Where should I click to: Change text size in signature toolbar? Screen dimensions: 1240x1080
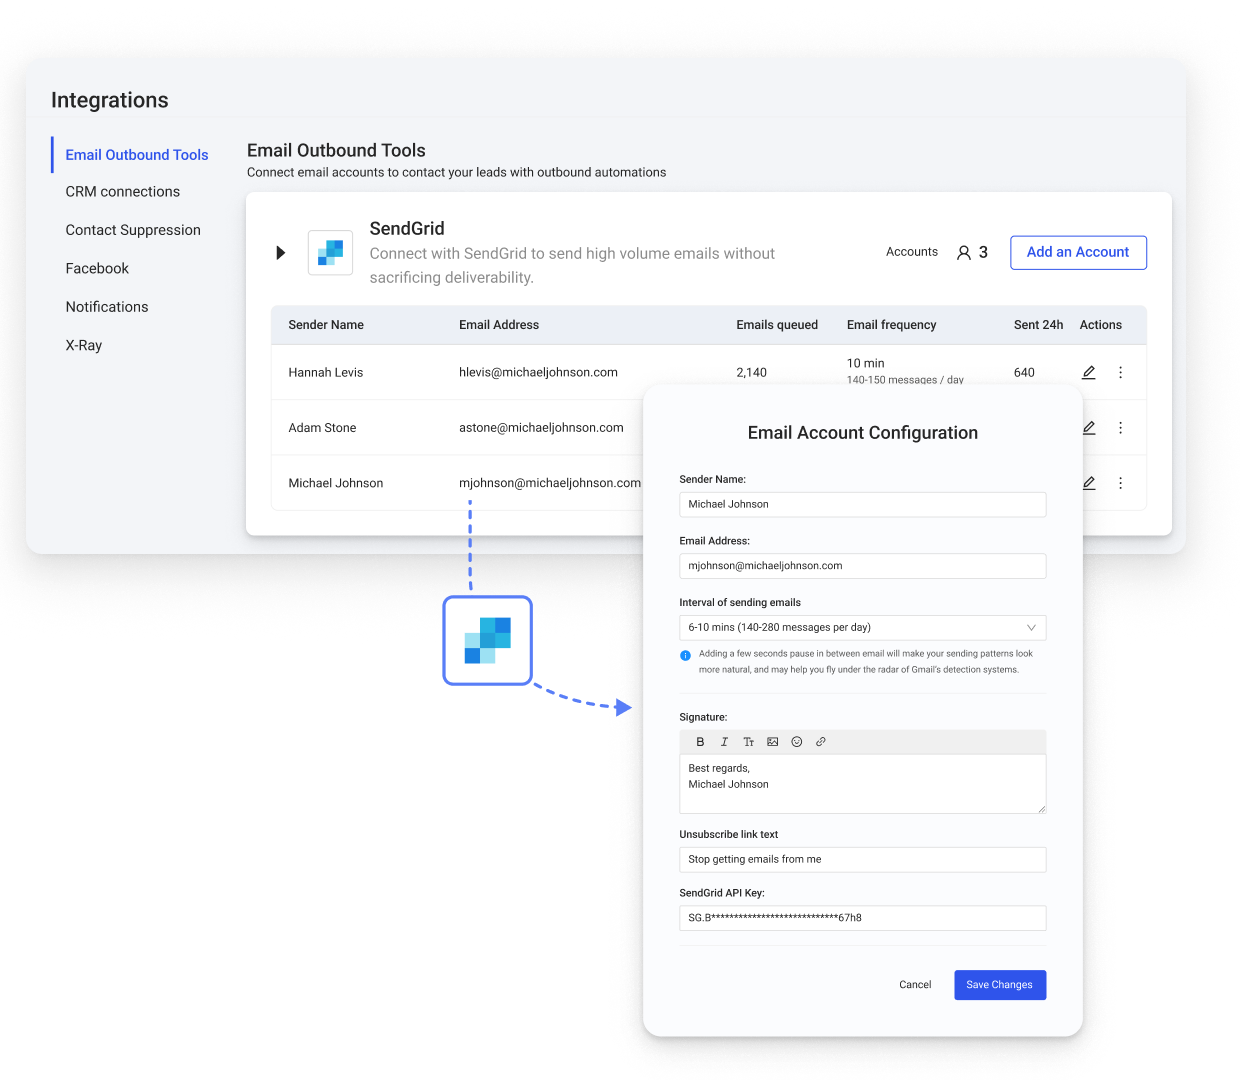(x=748, y=742)
